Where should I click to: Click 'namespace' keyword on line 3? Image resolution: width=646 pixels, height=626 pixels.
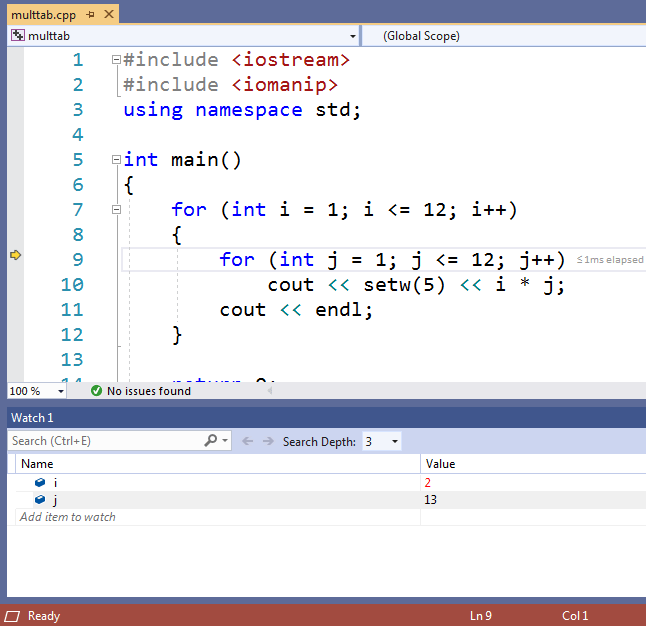pyautogui.click(x=249, y=110)
